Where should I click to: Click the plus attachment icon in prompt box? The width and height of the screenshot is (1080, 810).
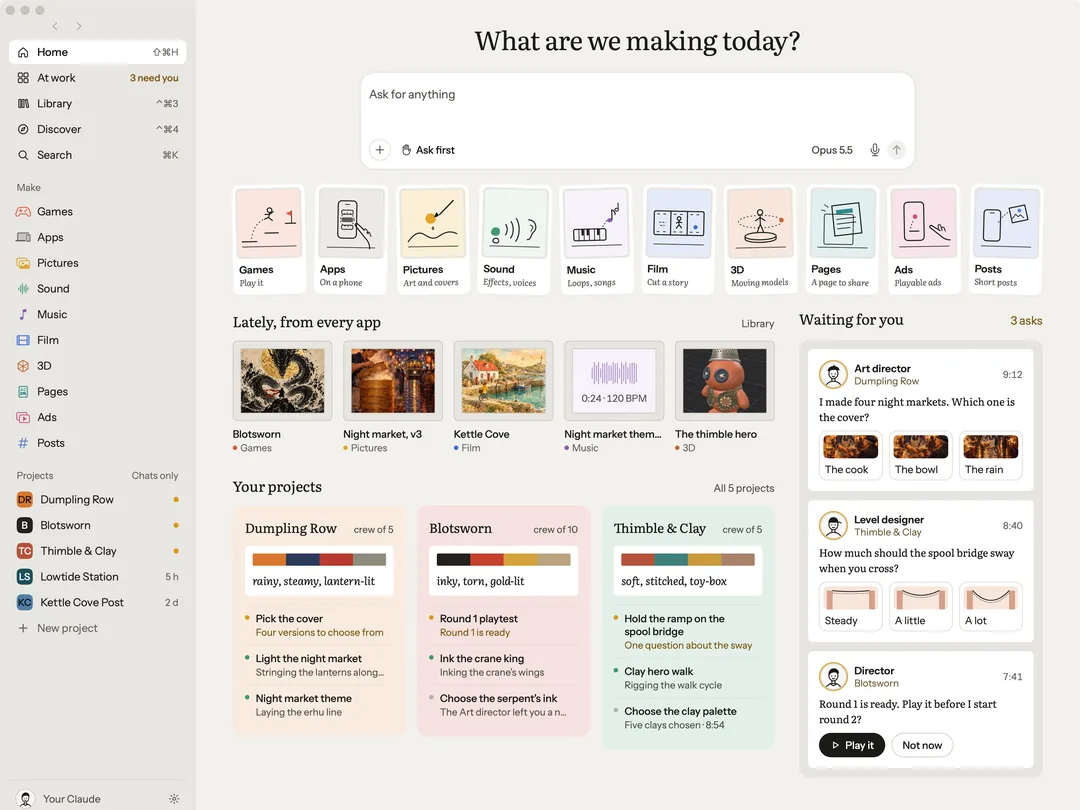click(x=380, y=149)
